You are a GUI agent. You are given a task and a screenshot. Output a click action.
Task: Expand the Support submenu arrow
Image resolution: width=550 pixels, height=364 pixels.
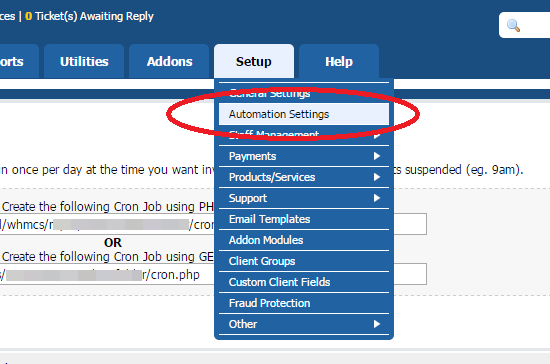(377, 198)
